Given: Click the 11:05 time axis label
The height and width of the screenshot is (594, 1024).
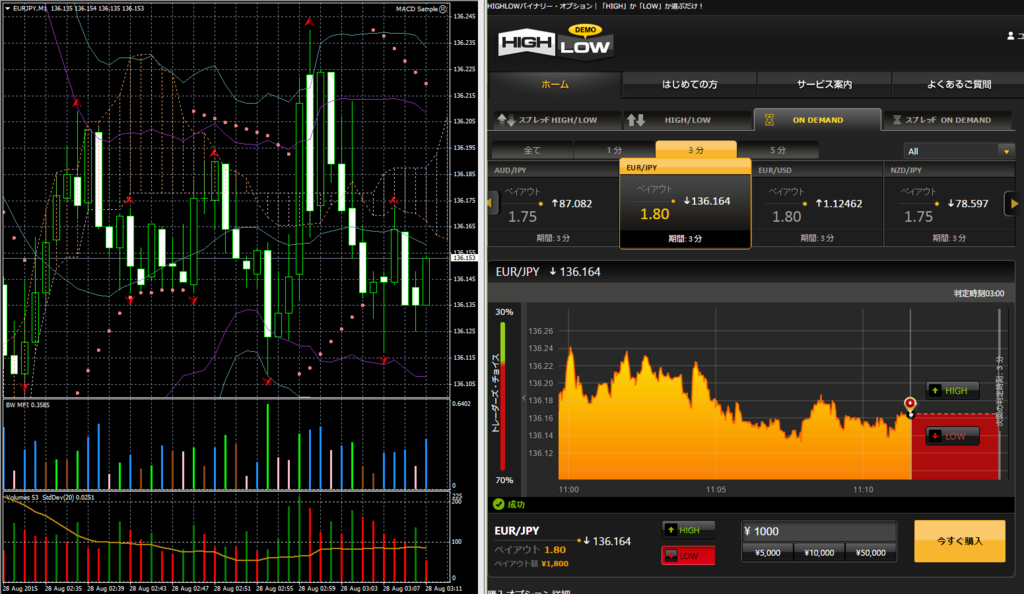Looking at the screenshot, I should point(716,489).
